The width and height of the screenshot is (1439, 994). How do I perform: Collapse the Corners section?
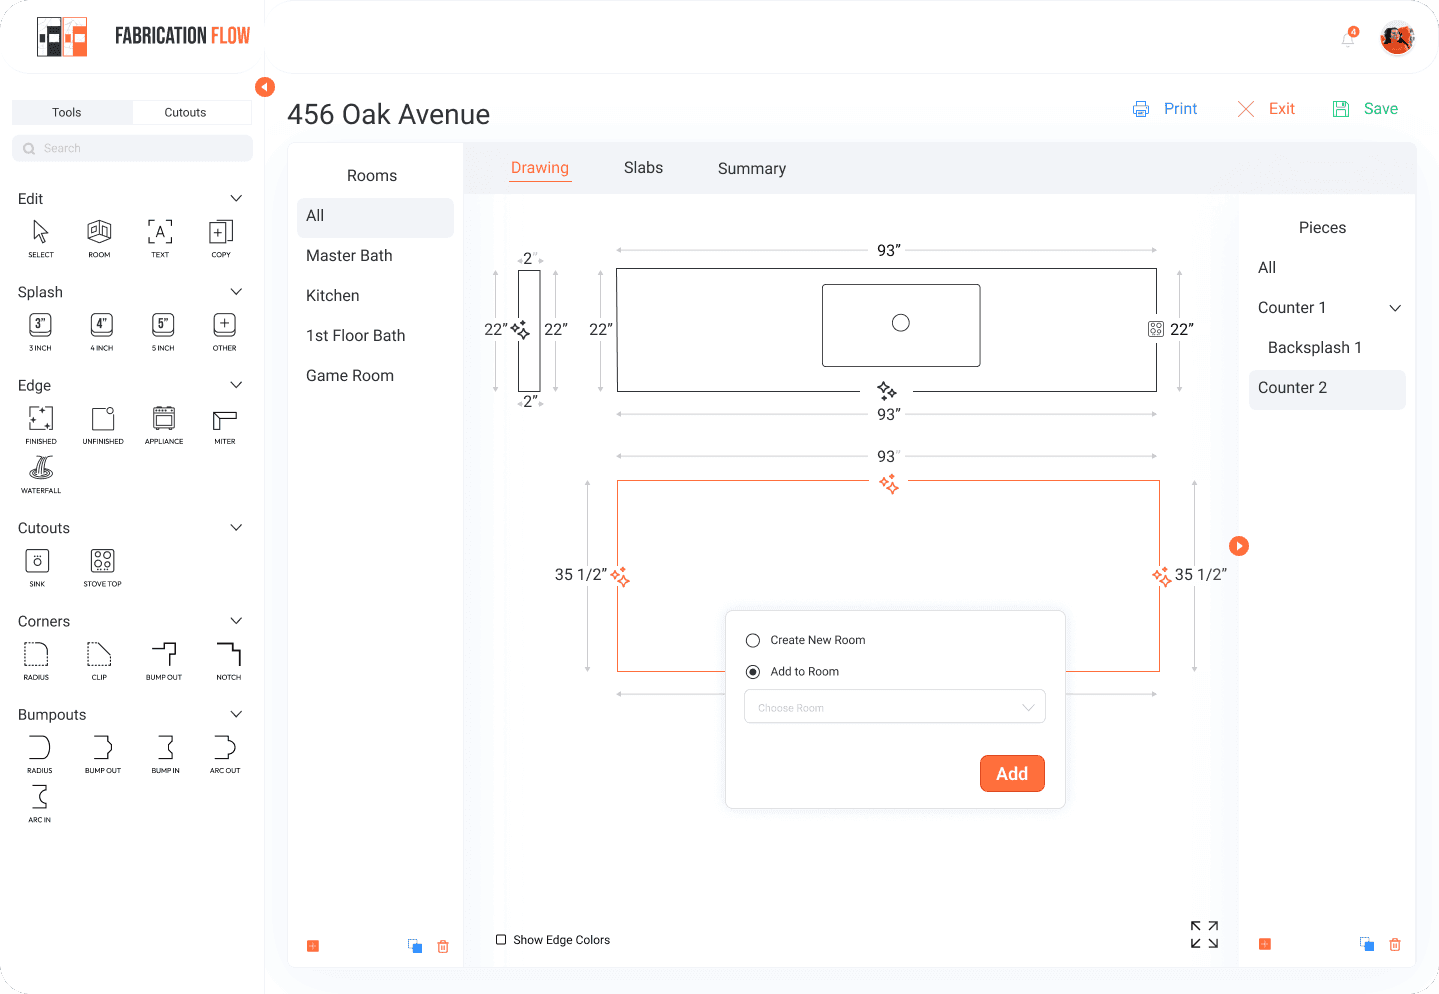236,620
